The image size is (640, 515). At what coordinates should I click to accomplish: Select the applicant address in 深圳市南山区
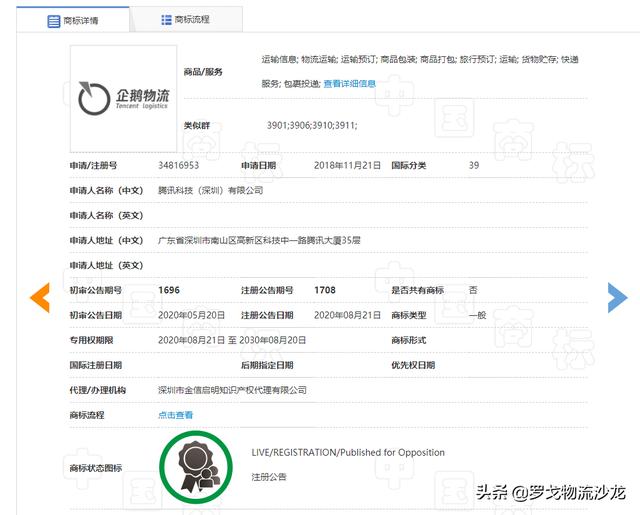tap(259, 240)
